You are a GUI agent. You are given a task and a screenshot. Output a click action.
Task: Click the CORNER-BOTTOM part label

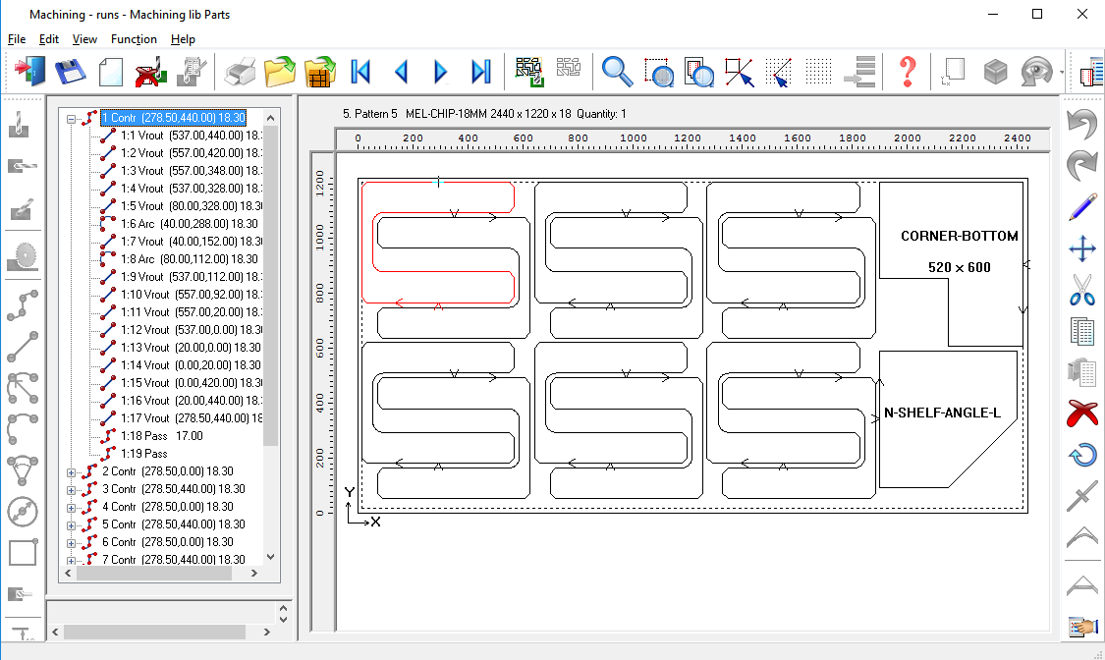tap(959, 237)
